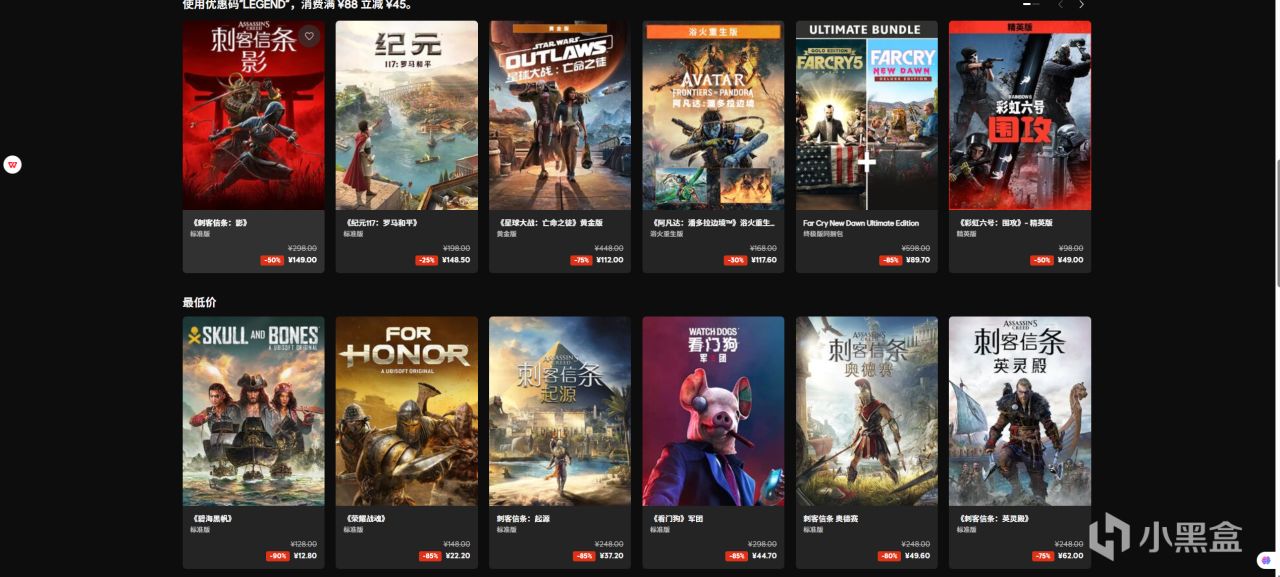Image resolution: width=1280 pixels, height=577 pixels.
Task: Select the first carousel page indicator
Action: click(x=1026, y=5)
